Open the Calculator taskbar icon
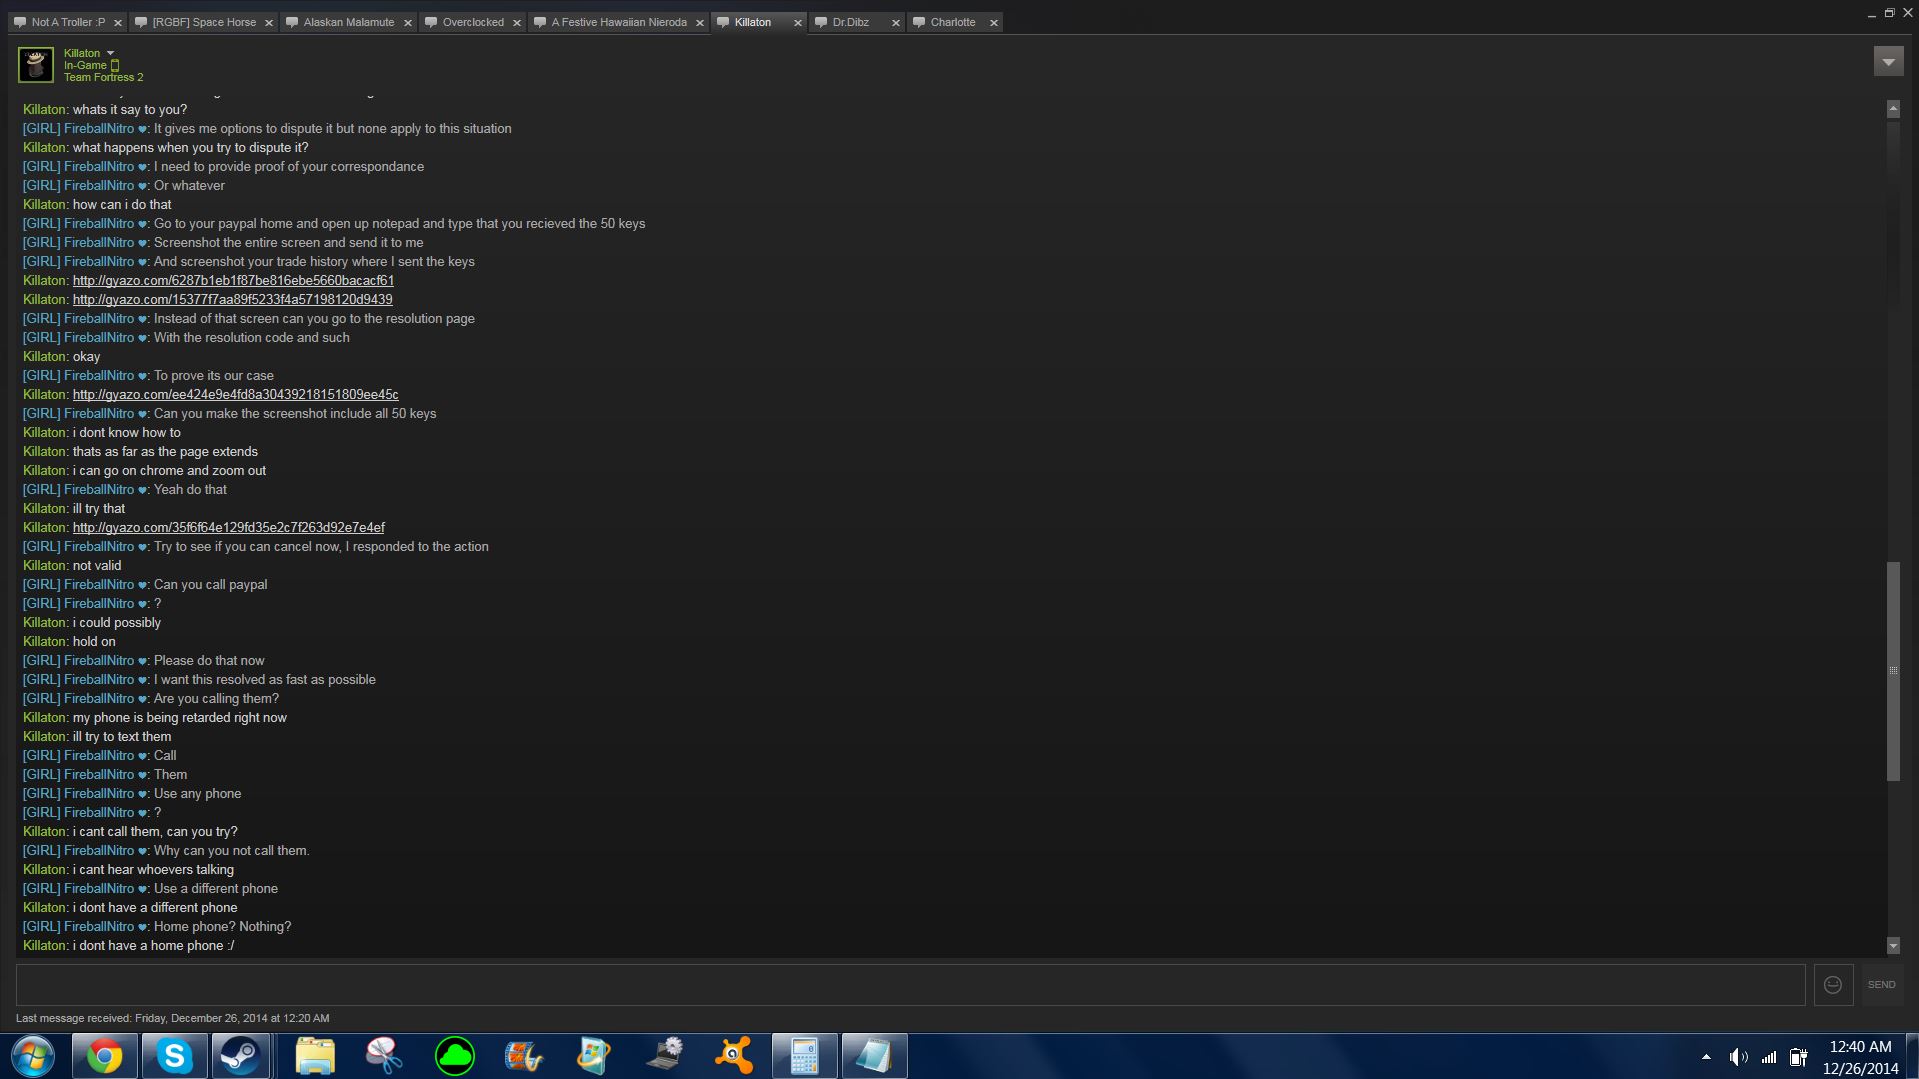1919x1079 pixels. (x=804, y=1056)
